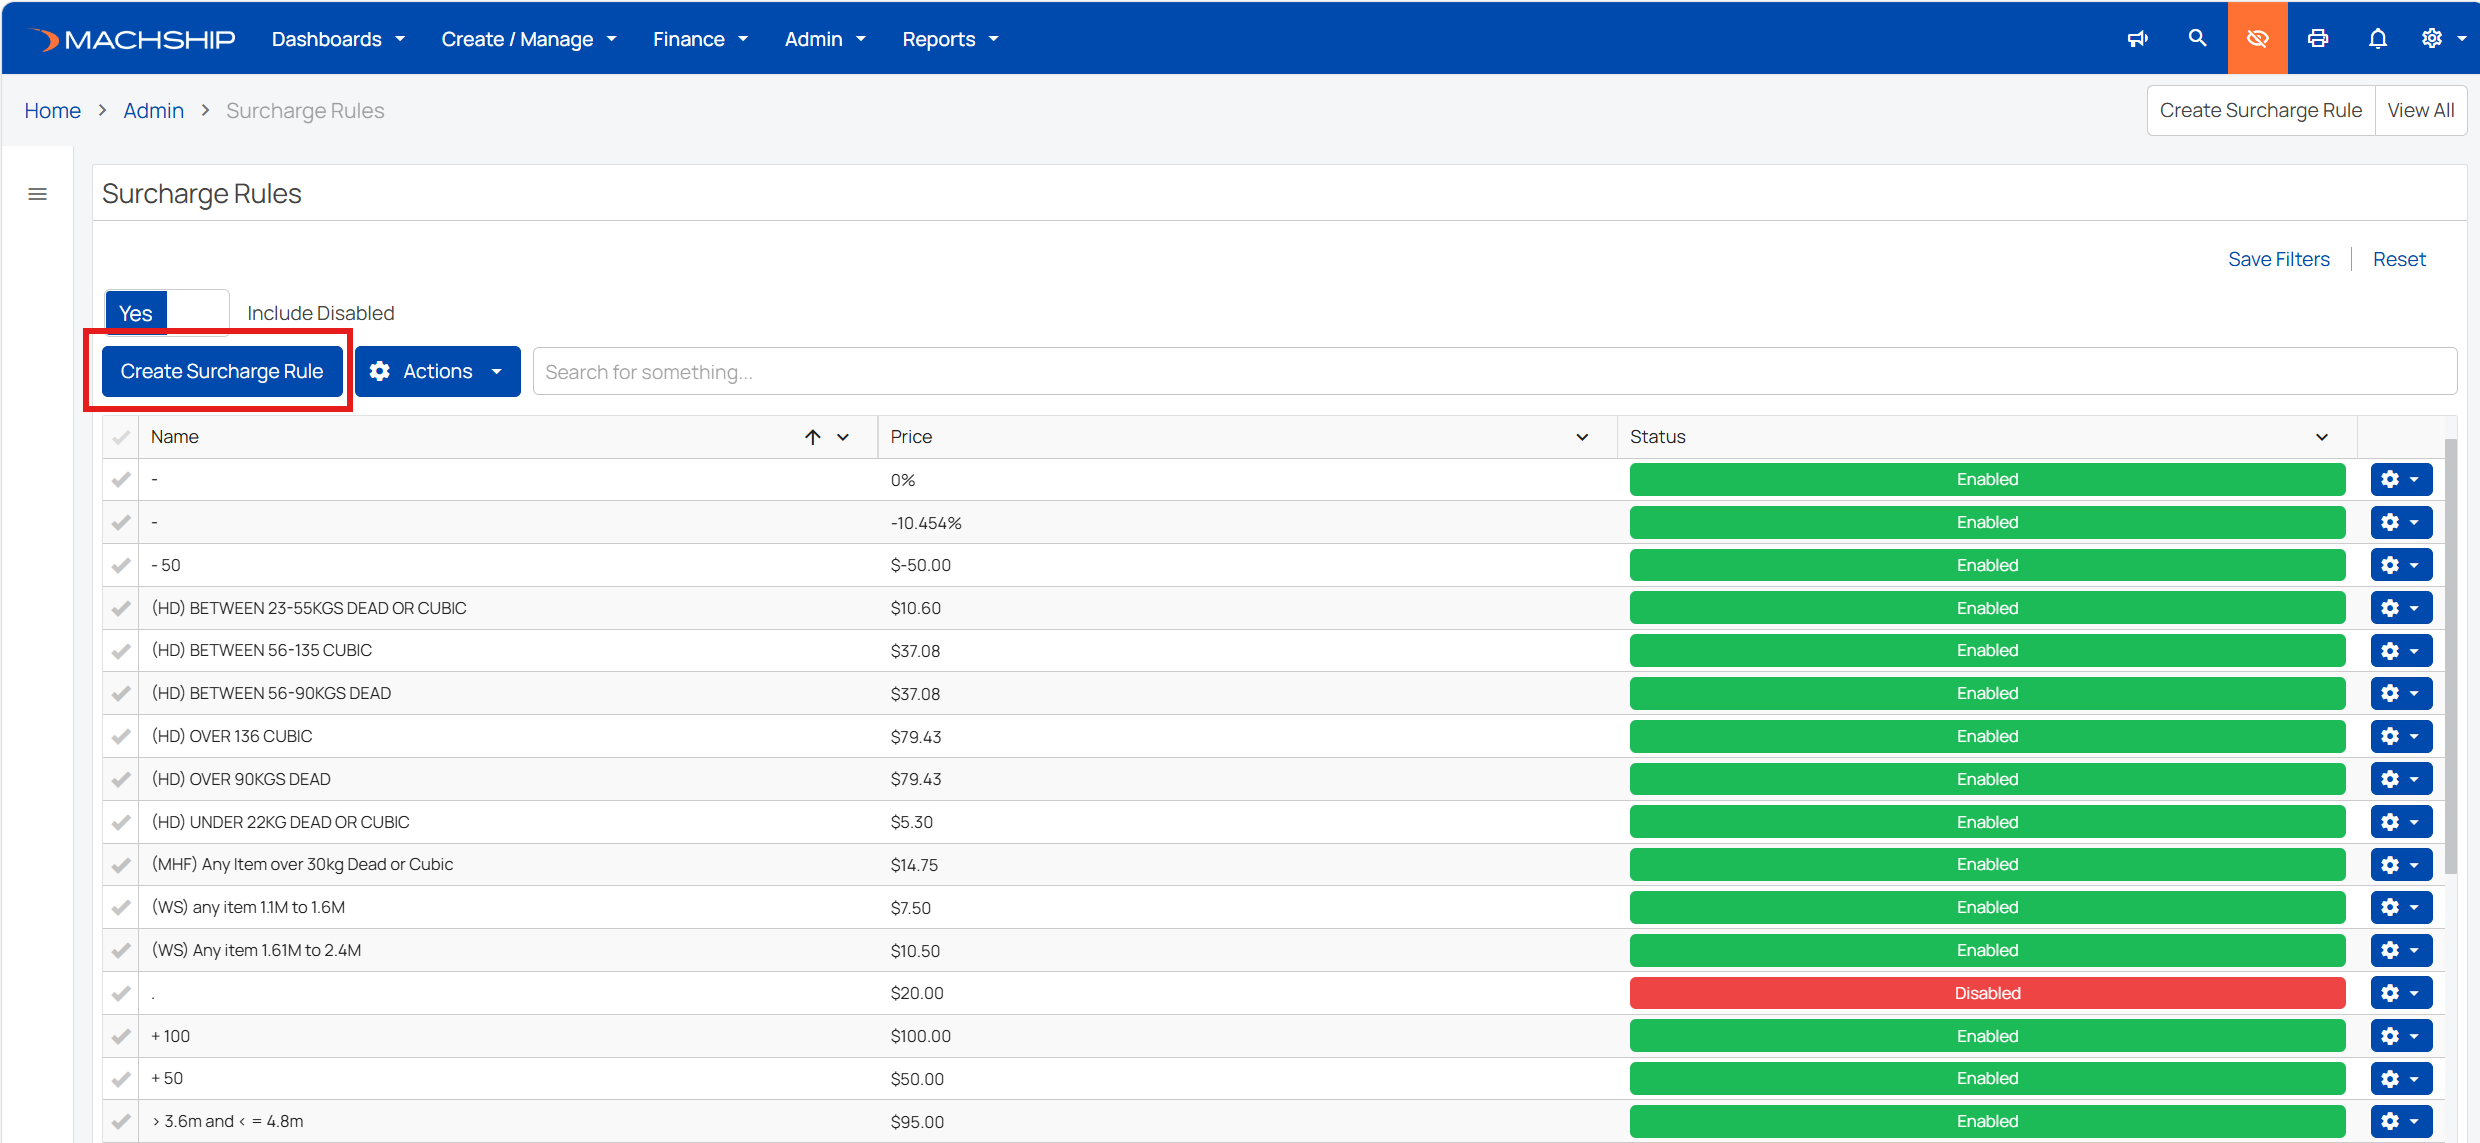Open gear dropdown for the Disabled $20.00 rule

pos(2401,993)
